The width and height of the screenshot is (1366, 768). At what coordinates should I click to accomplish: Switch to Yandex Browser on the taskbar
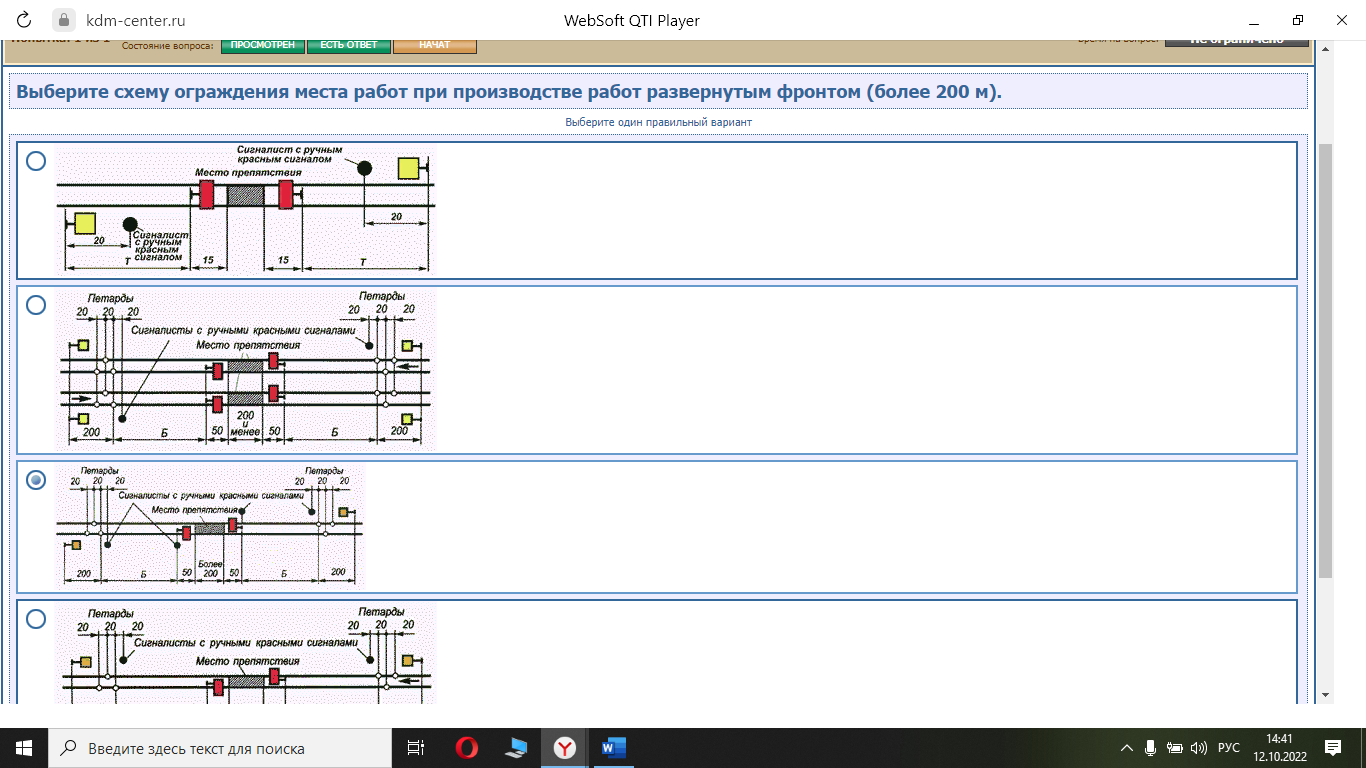click(x=565, y=748)
